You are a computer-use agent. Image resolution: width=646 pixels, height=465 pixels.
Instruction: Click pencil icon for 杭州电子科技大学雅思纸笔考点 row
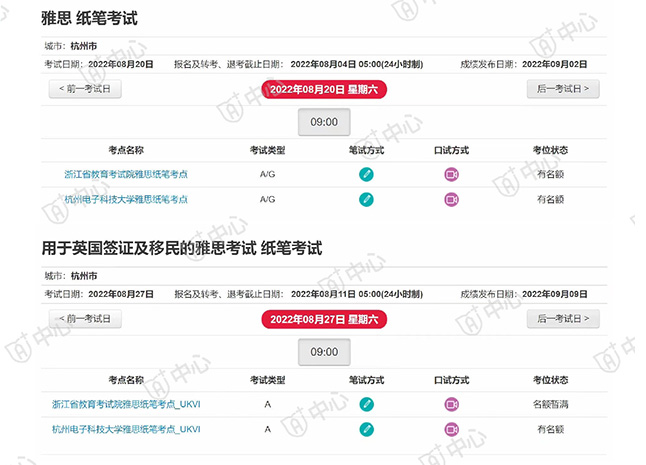coord(366,199)
